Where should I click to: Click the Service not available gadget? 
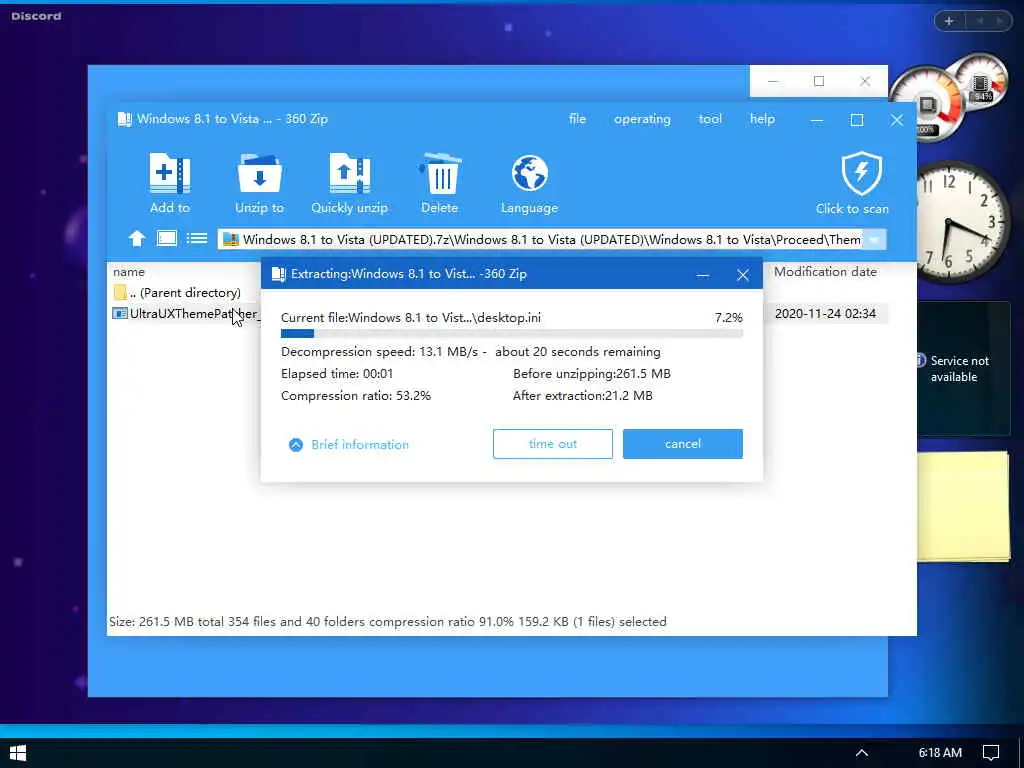pyautogui.click(x=963, y=368)
